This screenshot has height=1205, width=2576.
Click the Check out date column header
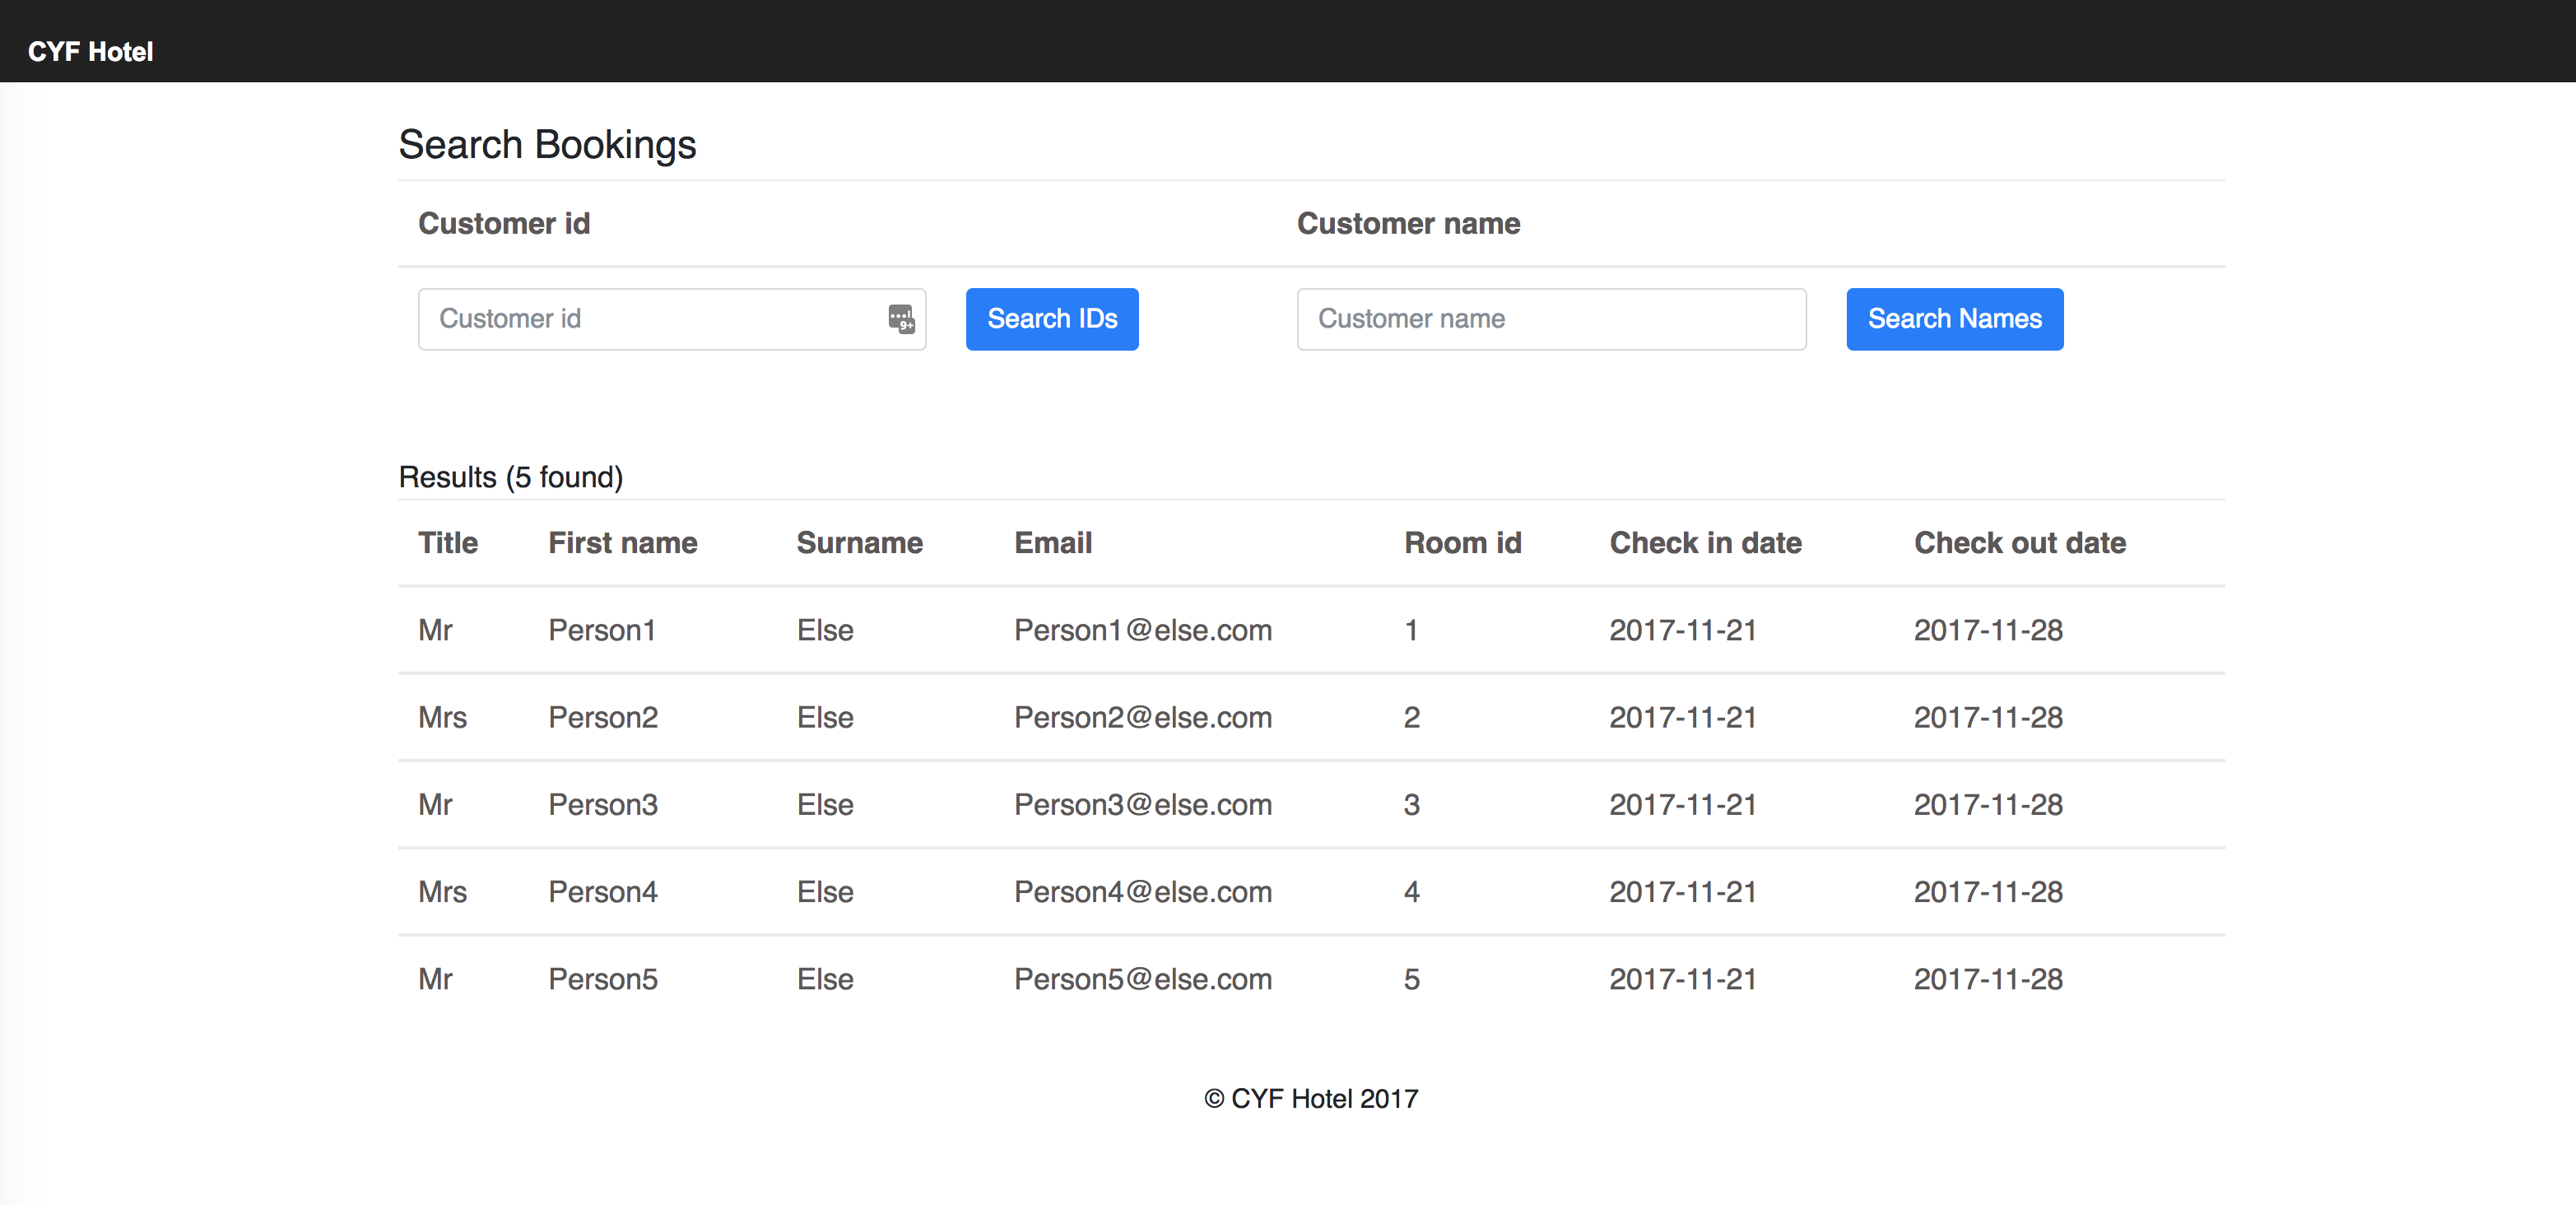(x=2019, y=543)
